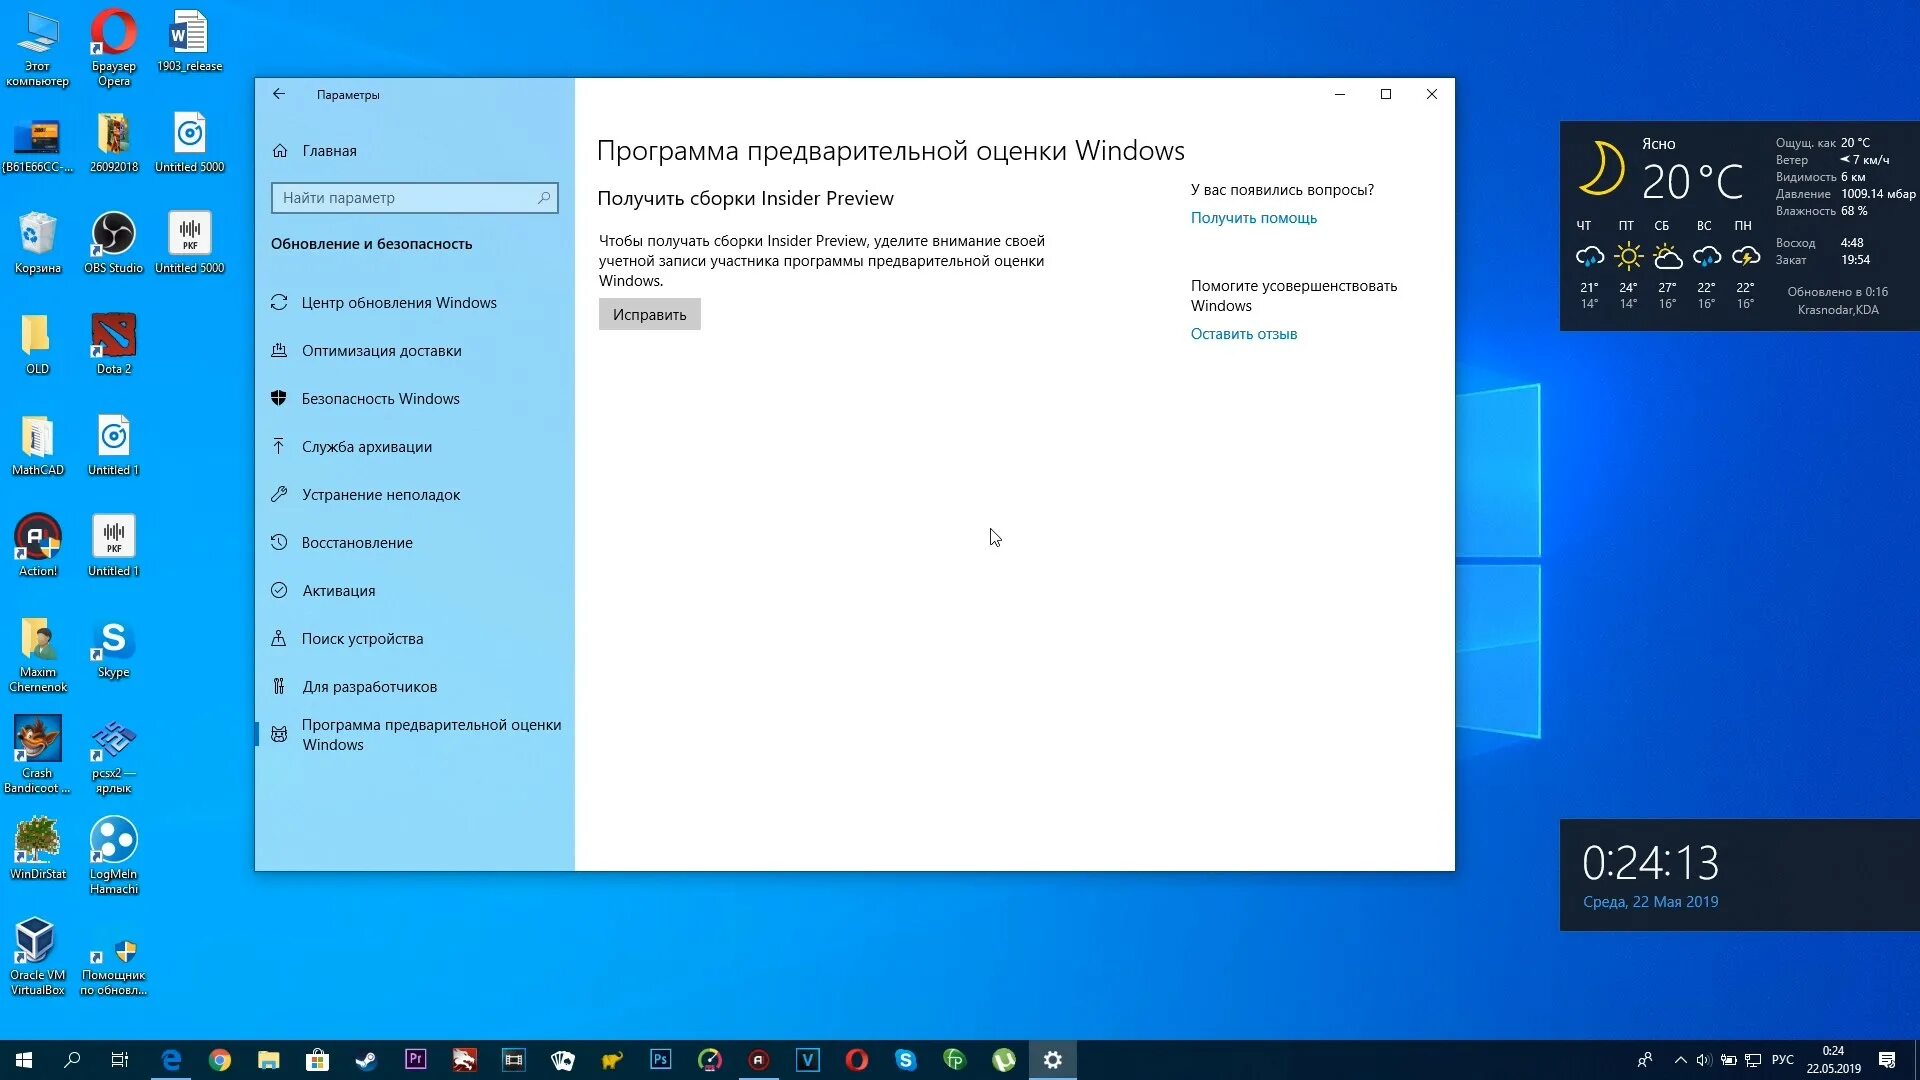Click the Получить помощь link

click(x=1253, y=218)
